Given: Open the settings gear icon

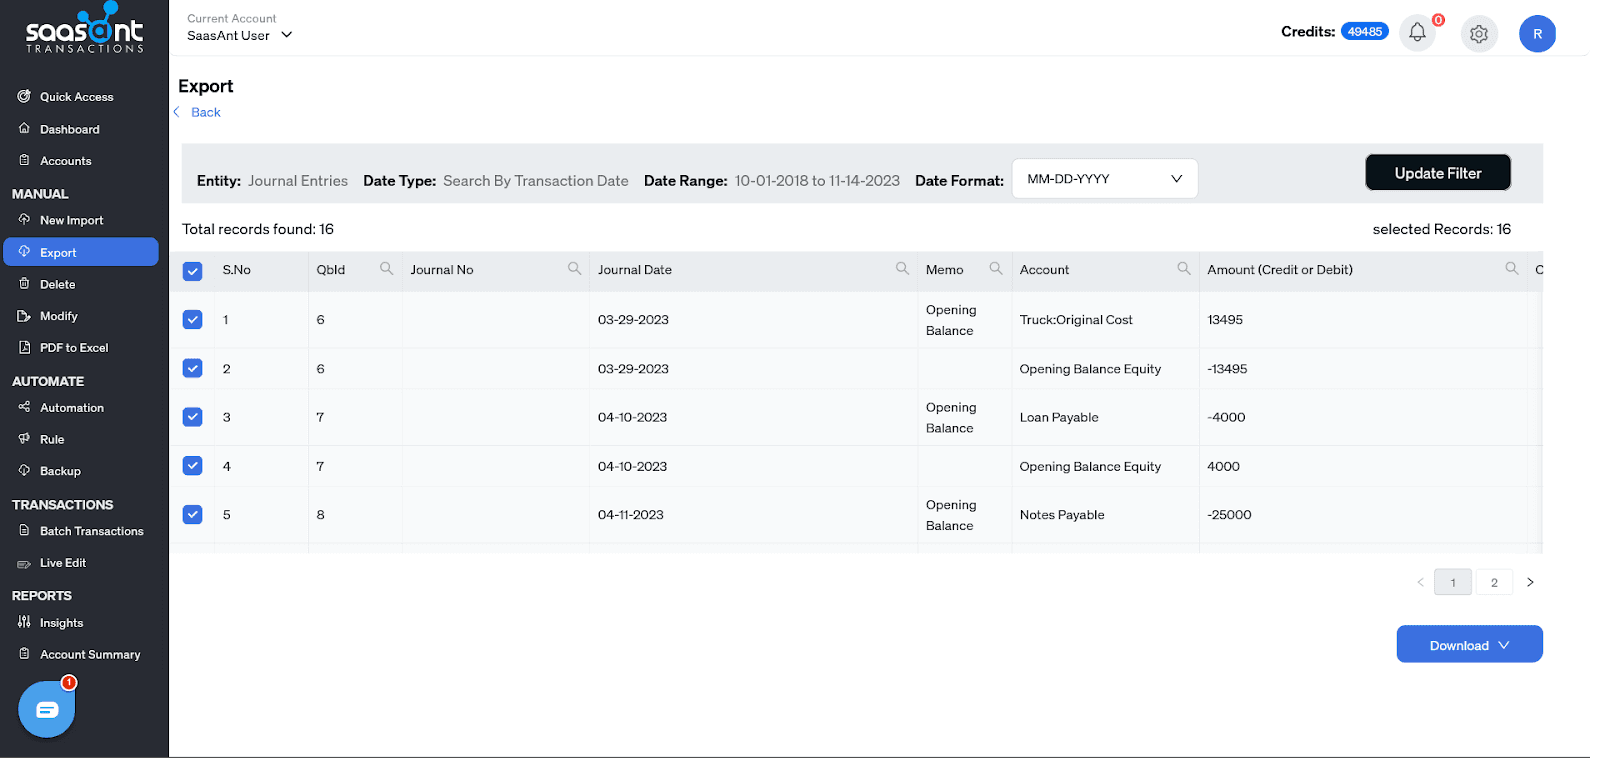Looking at the screenshot, I should click(1479, 34).
